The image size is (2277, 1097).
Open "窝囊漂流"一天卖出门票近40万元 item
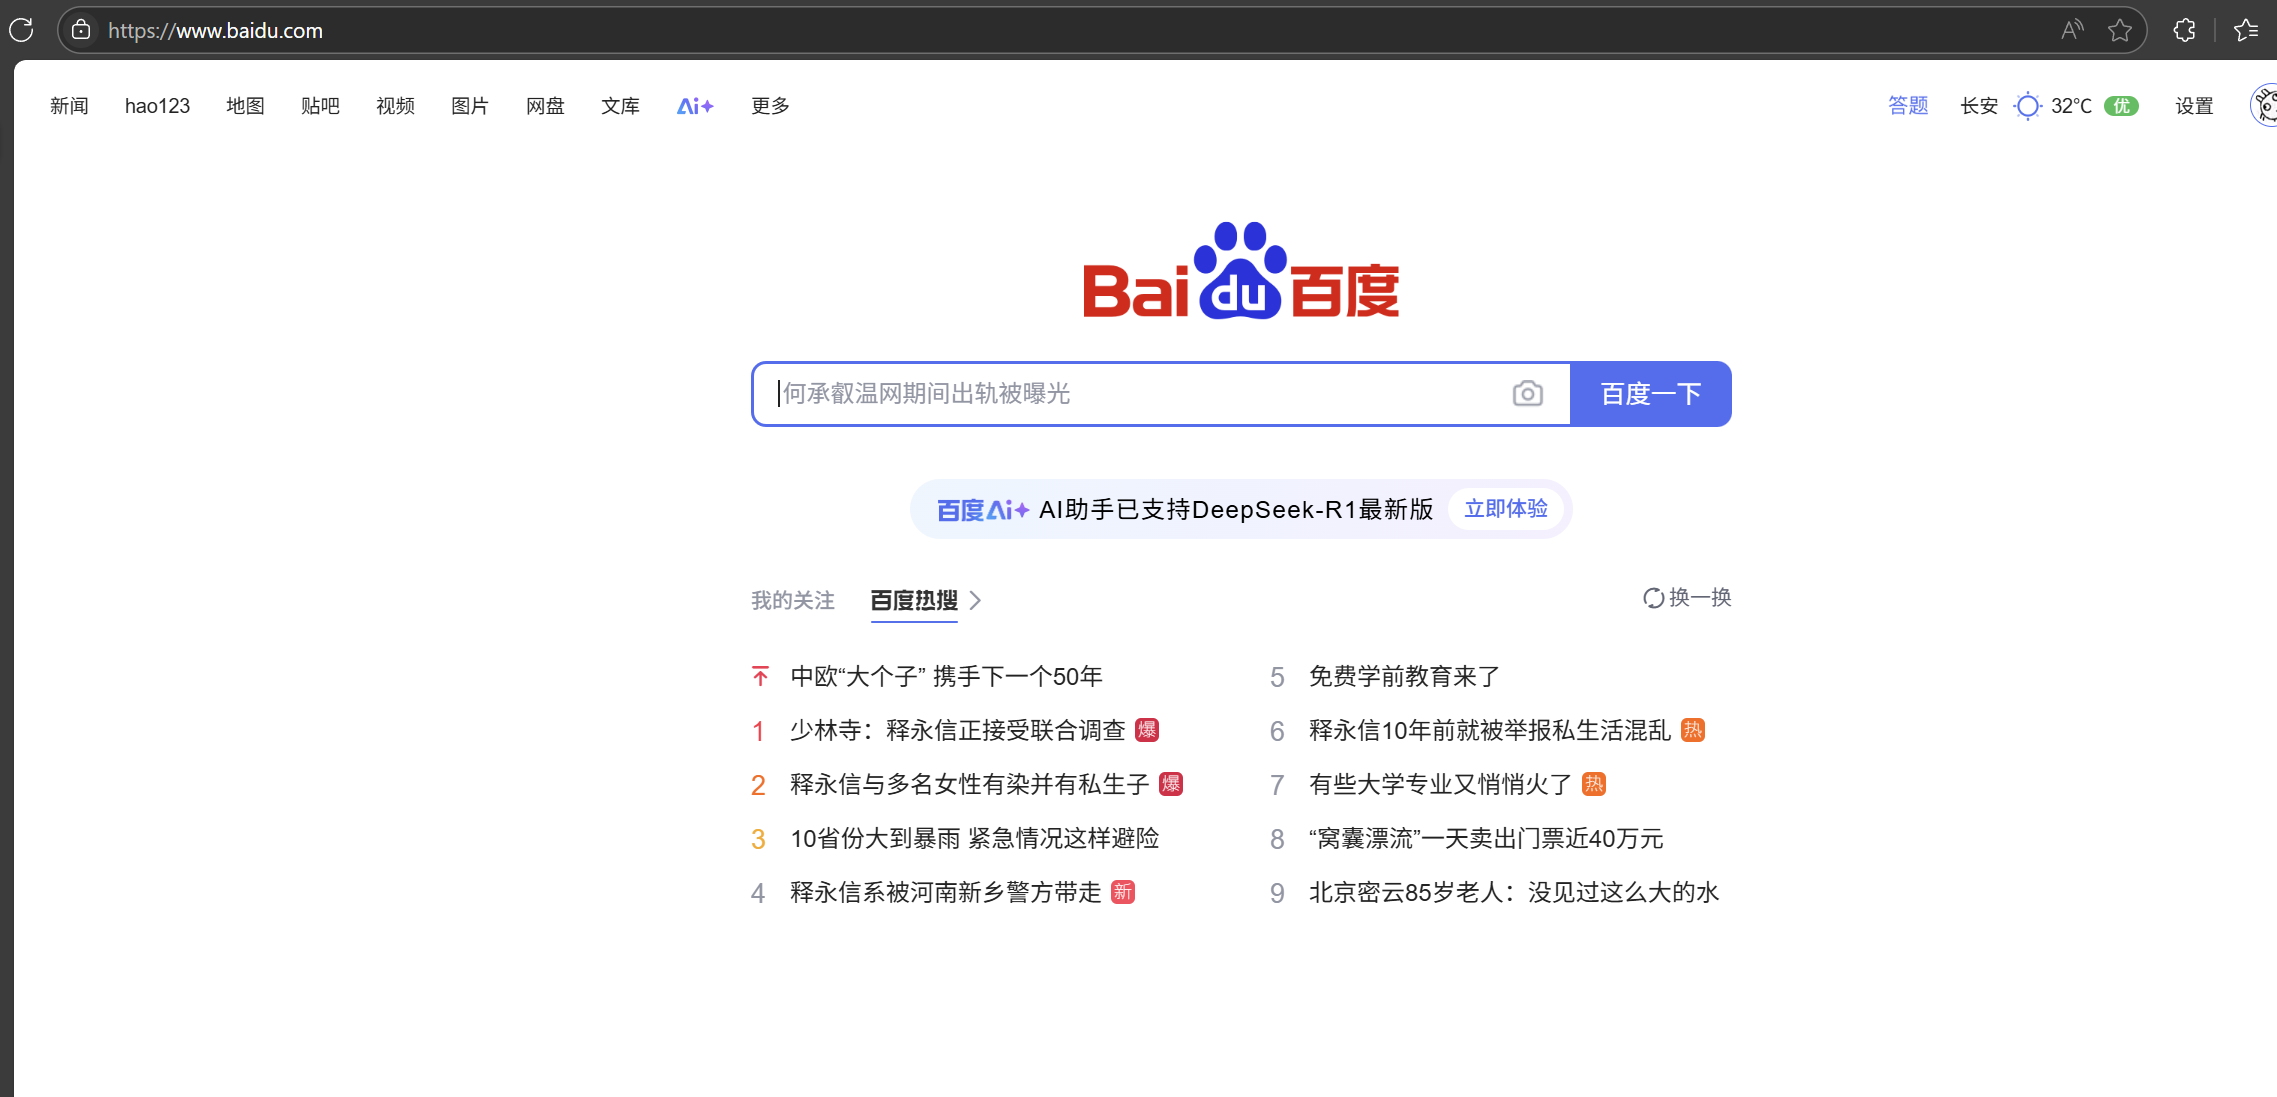coord(1486,839)
